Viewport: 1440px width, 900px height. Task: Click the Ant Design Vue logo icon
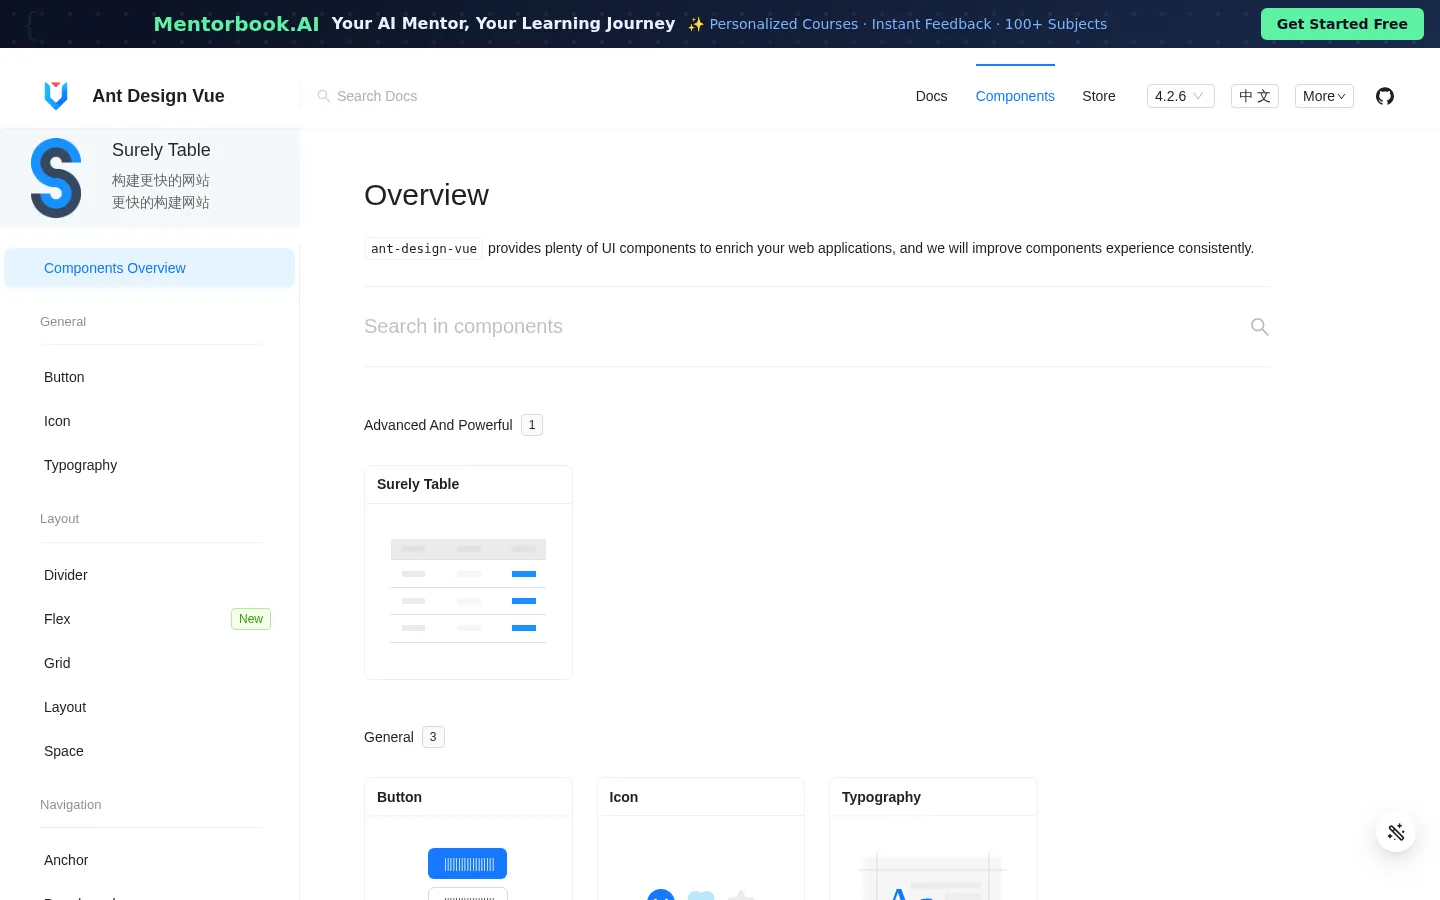point(56,95)
